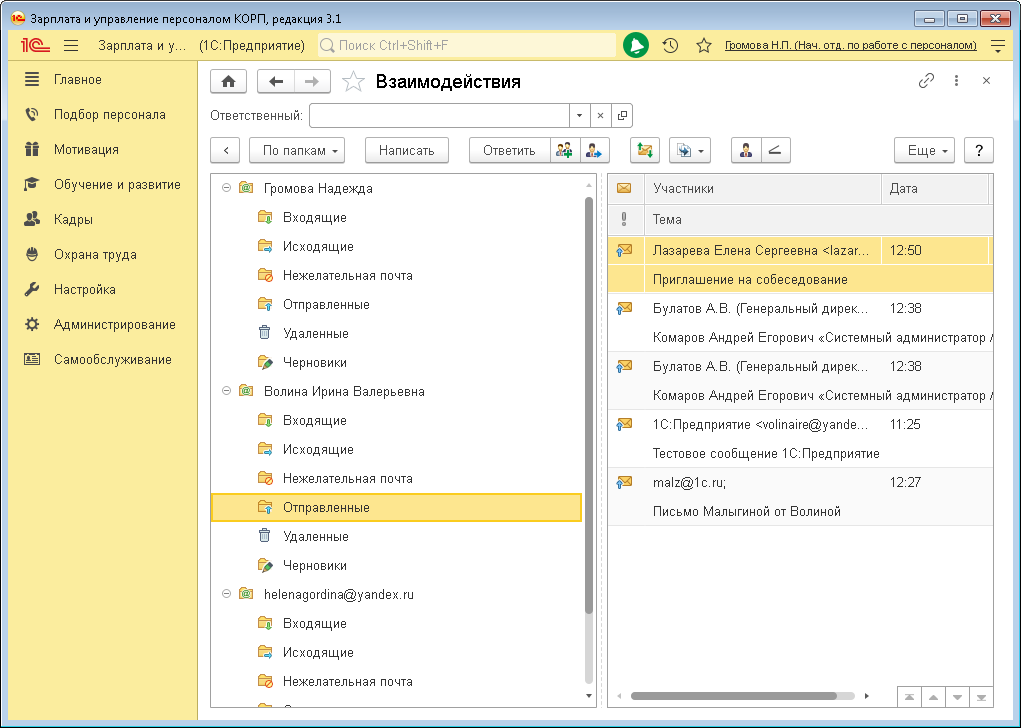
Task: Select Нежелательная почта folder under Громова Надежда
Action: [x=347, y=275]
